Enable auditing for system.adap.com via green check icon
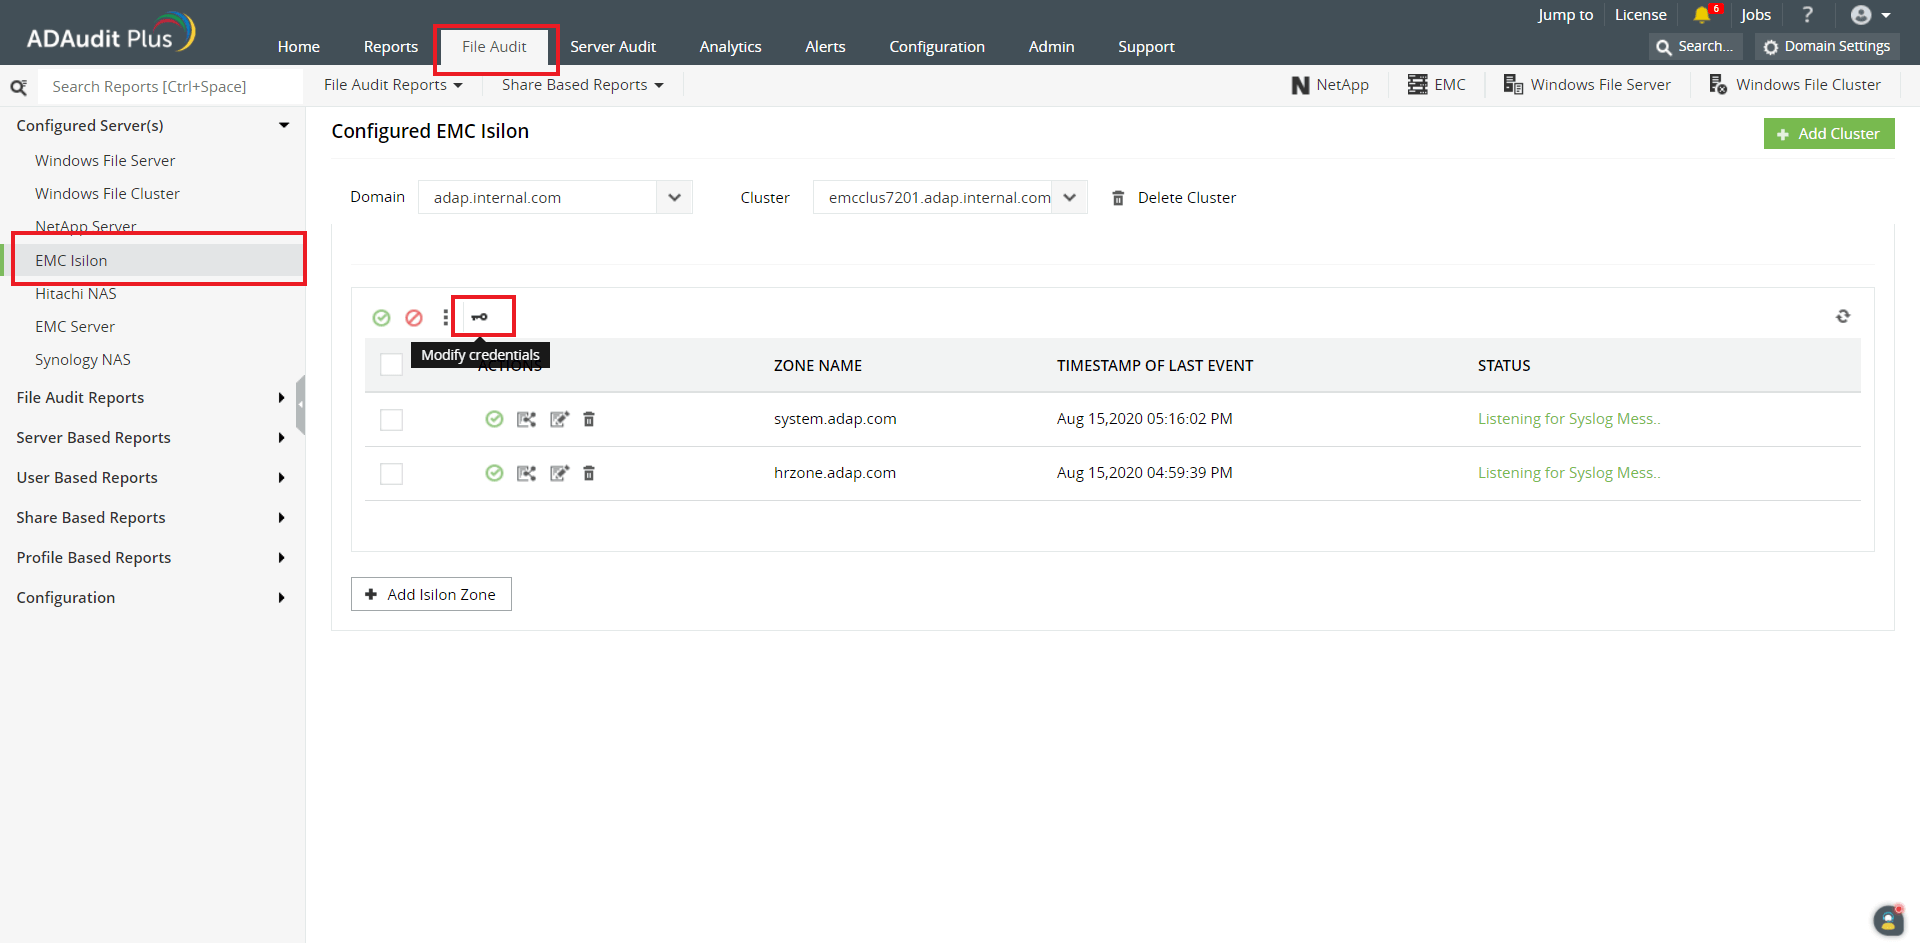Image resolution: width=1920 pixels, height=943 pixels. coord(494,419)
